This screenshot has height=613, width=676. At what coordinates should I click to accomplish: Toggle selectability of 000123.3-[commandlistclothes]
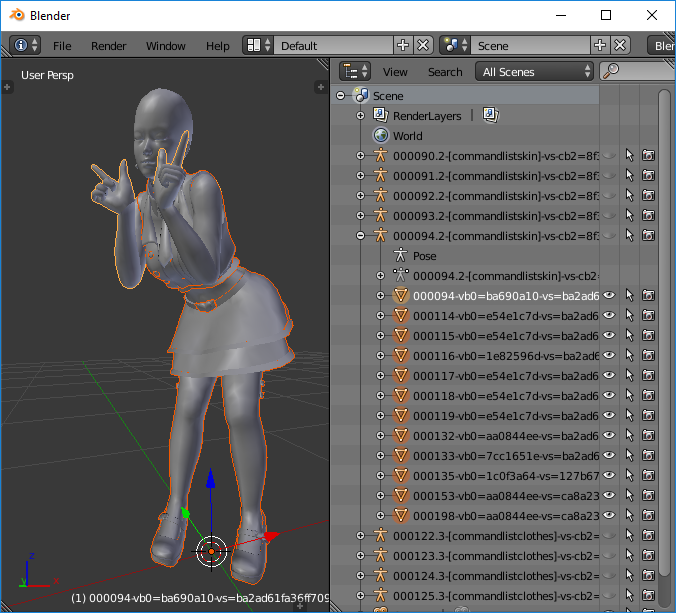point(629,556)
